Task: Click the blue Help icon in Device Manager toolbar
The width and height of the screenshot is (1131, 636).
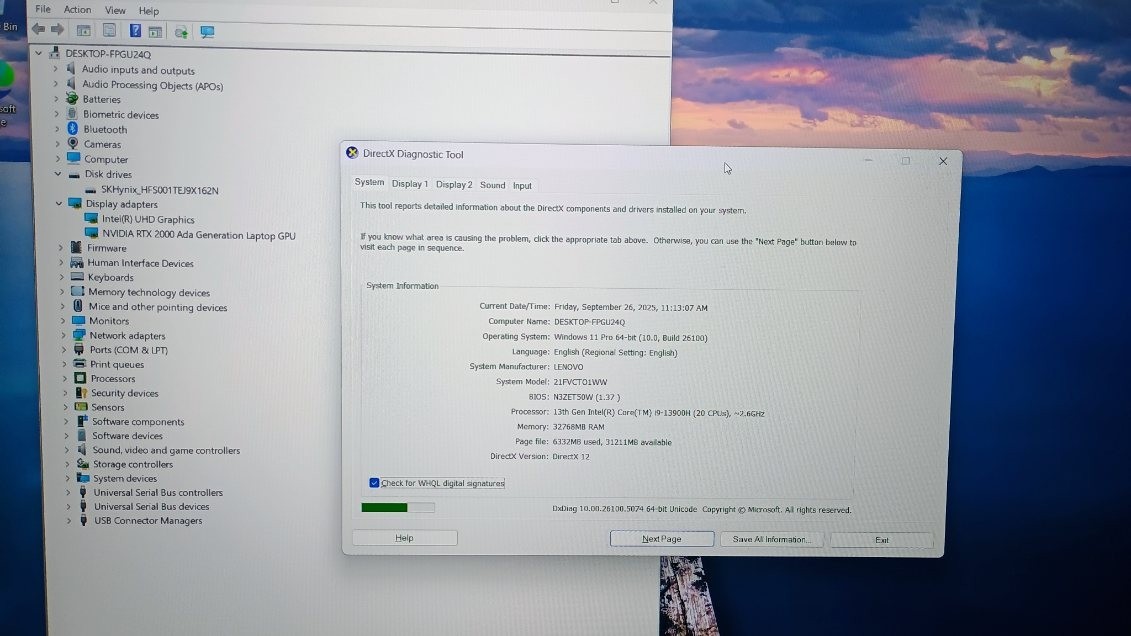Action: pyautogui.click(x=135, y=30)
